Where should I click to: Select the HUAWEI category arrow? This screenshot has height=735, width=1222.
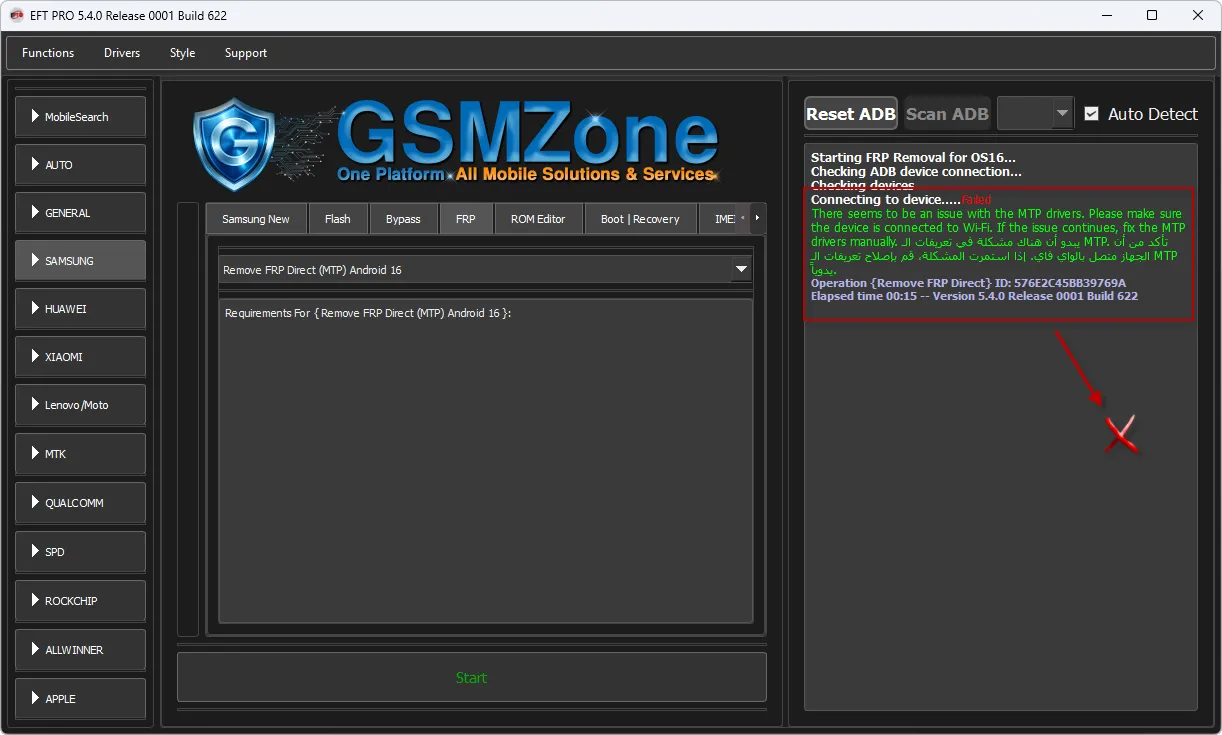pos(36,309)
